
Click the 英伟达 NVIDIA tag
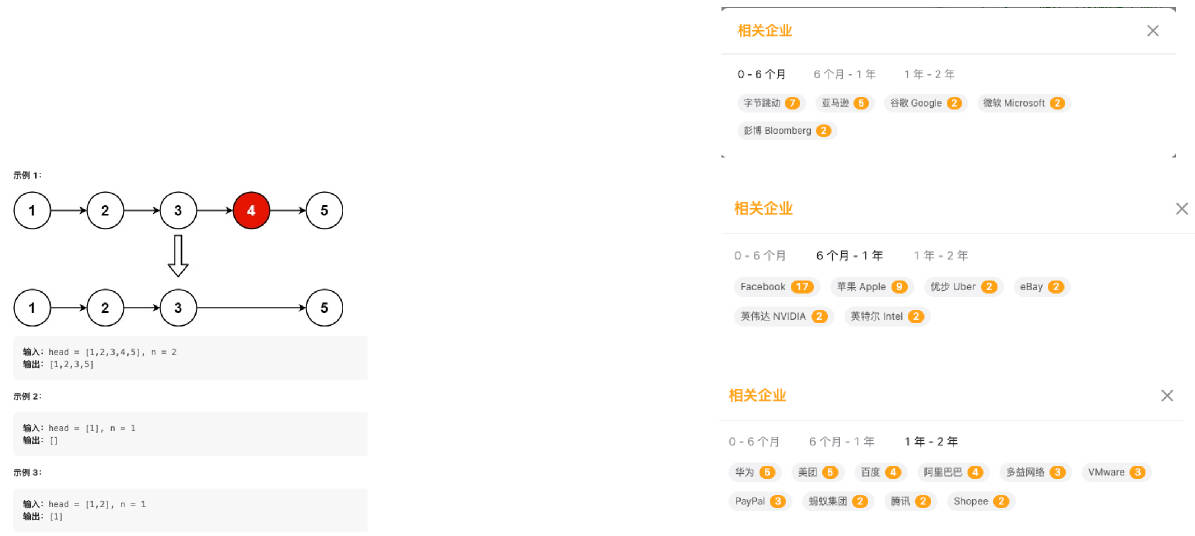[x=783, y=316]
